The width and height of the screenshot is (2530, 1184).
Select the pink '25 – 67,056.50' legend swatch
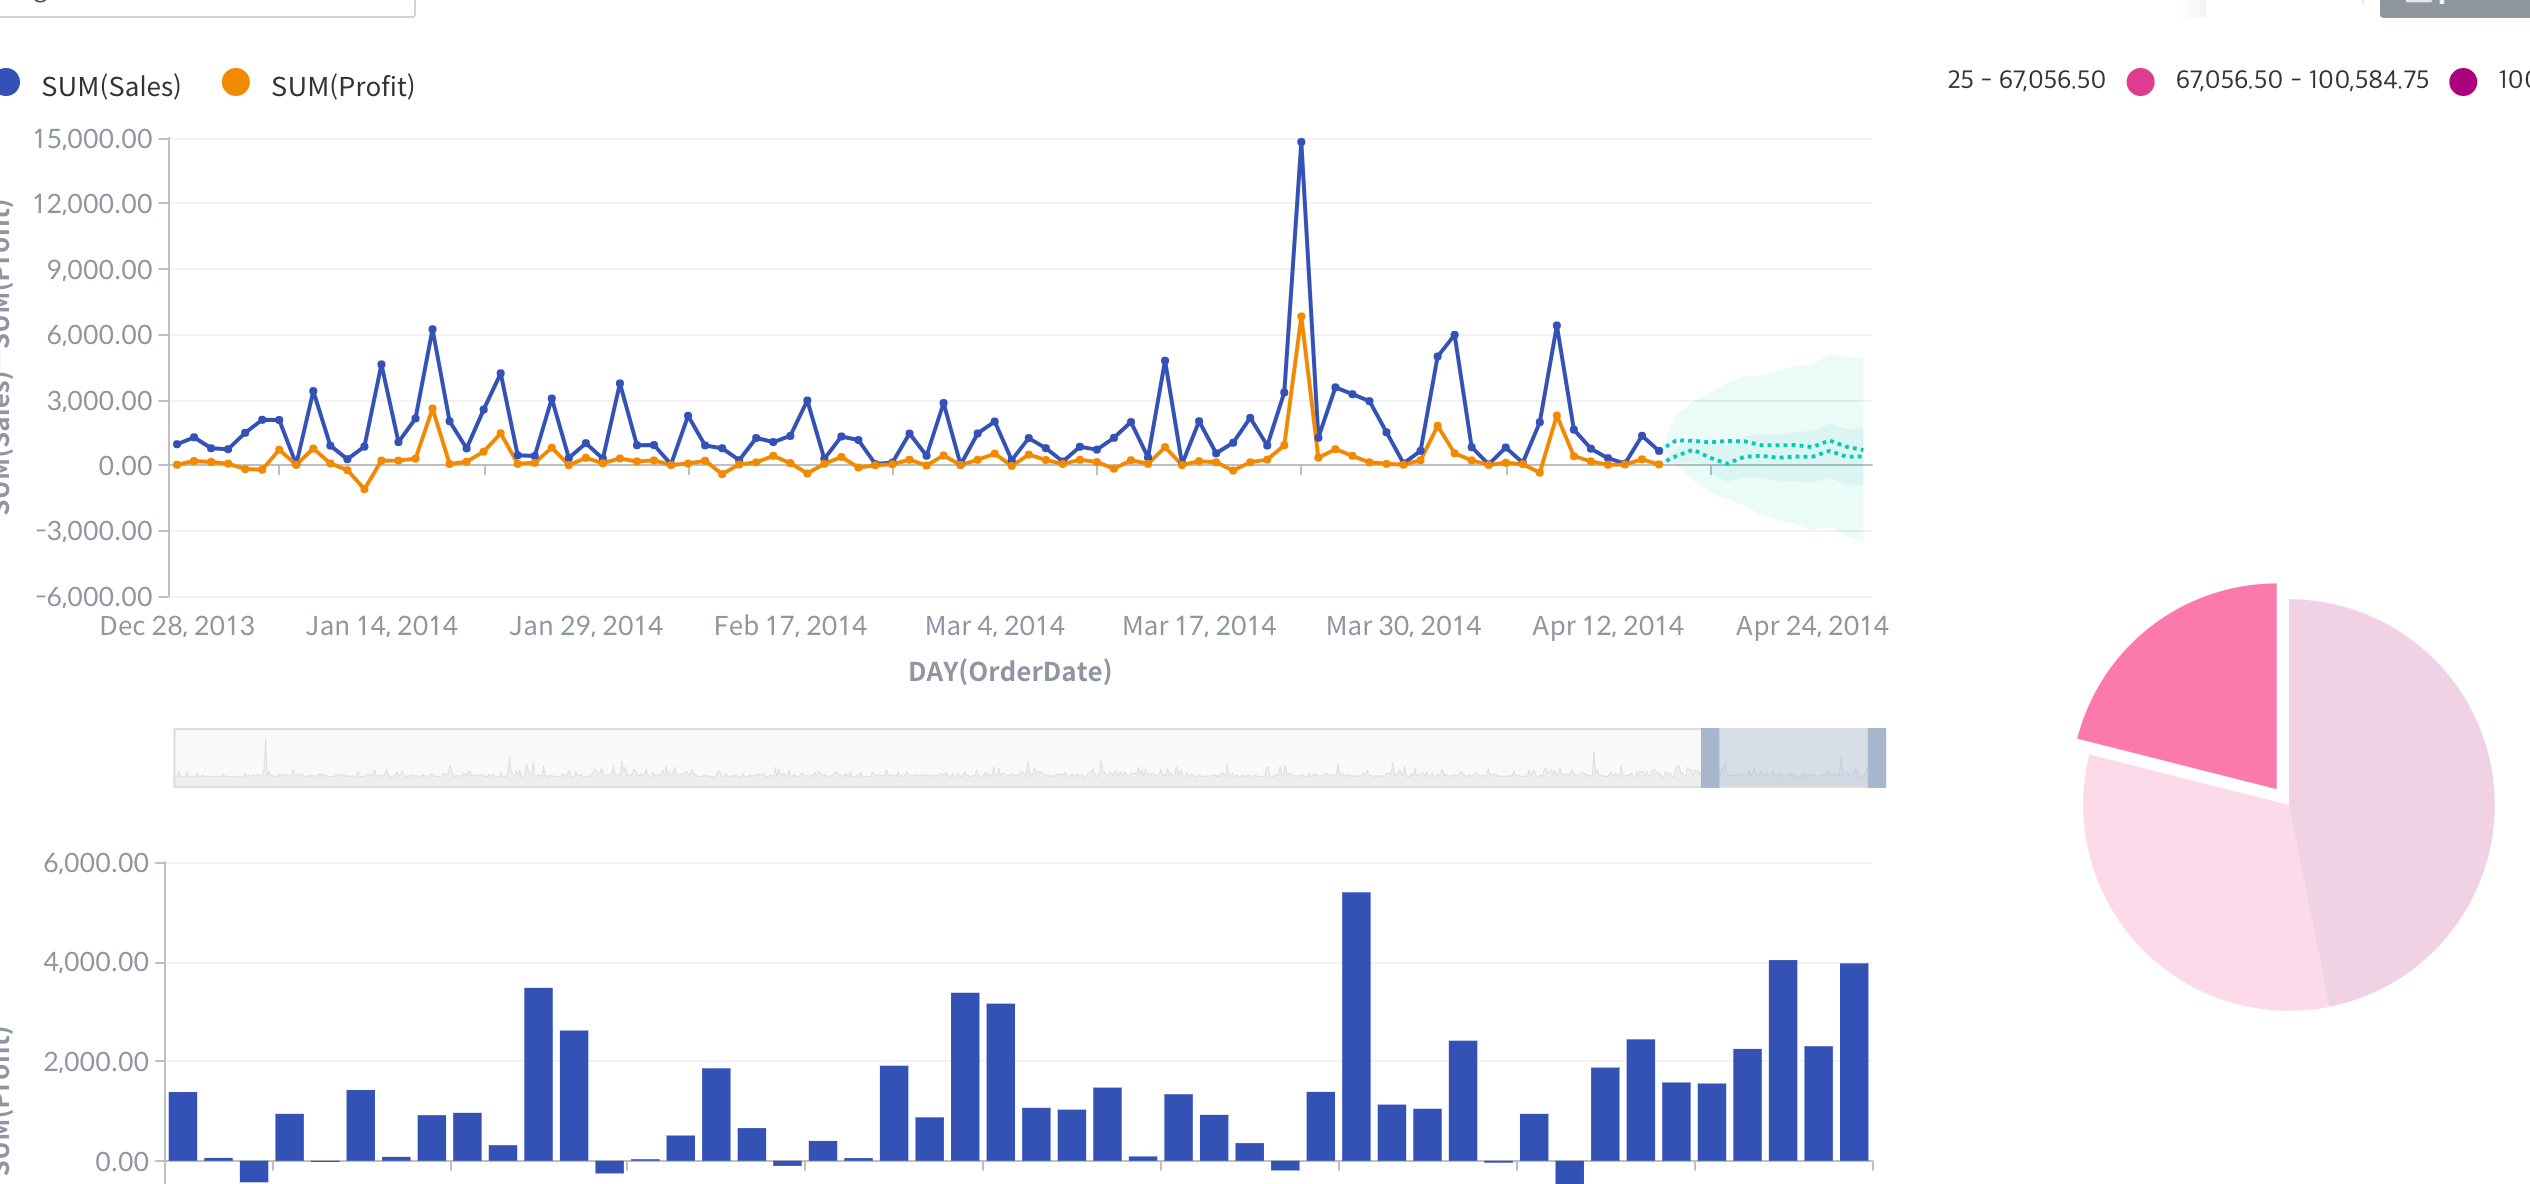[2140, 80]
